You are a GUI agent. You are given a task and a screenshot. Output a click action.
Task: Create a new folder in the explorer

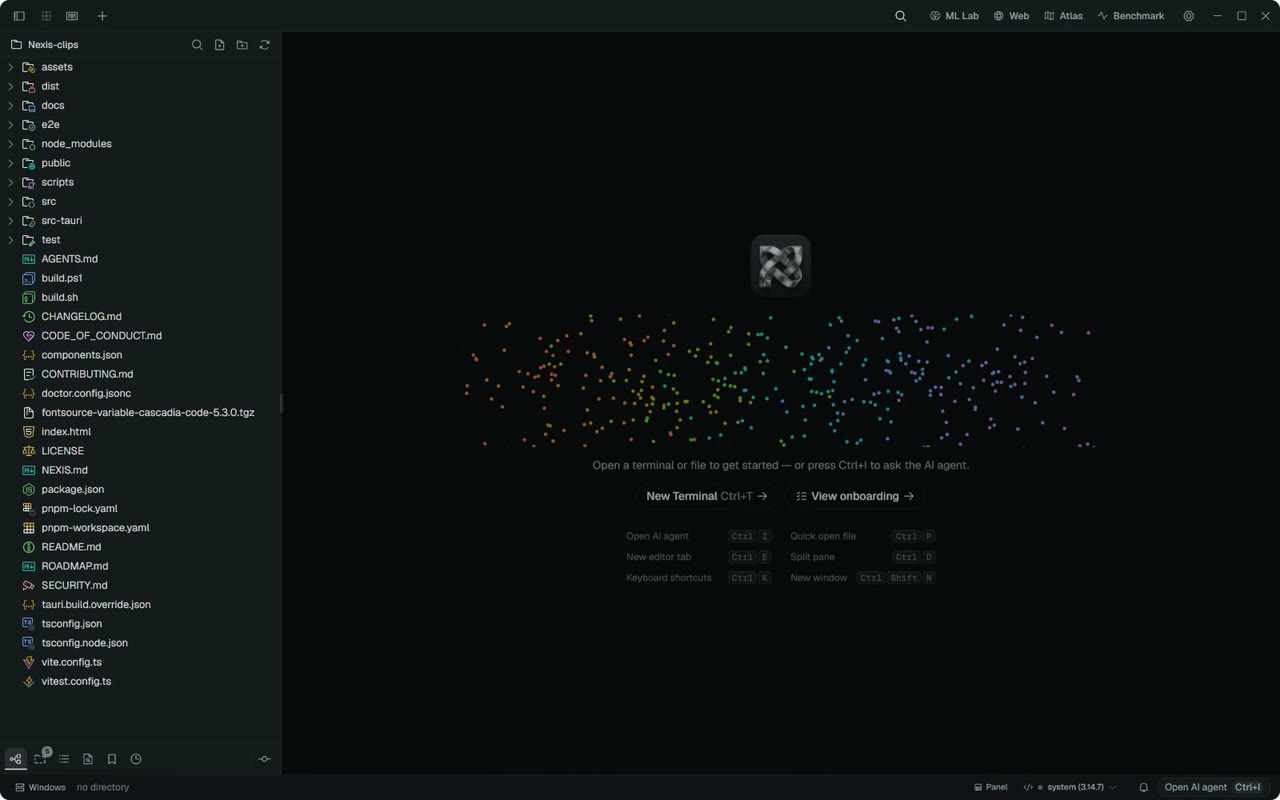click(x=242, y=45)
